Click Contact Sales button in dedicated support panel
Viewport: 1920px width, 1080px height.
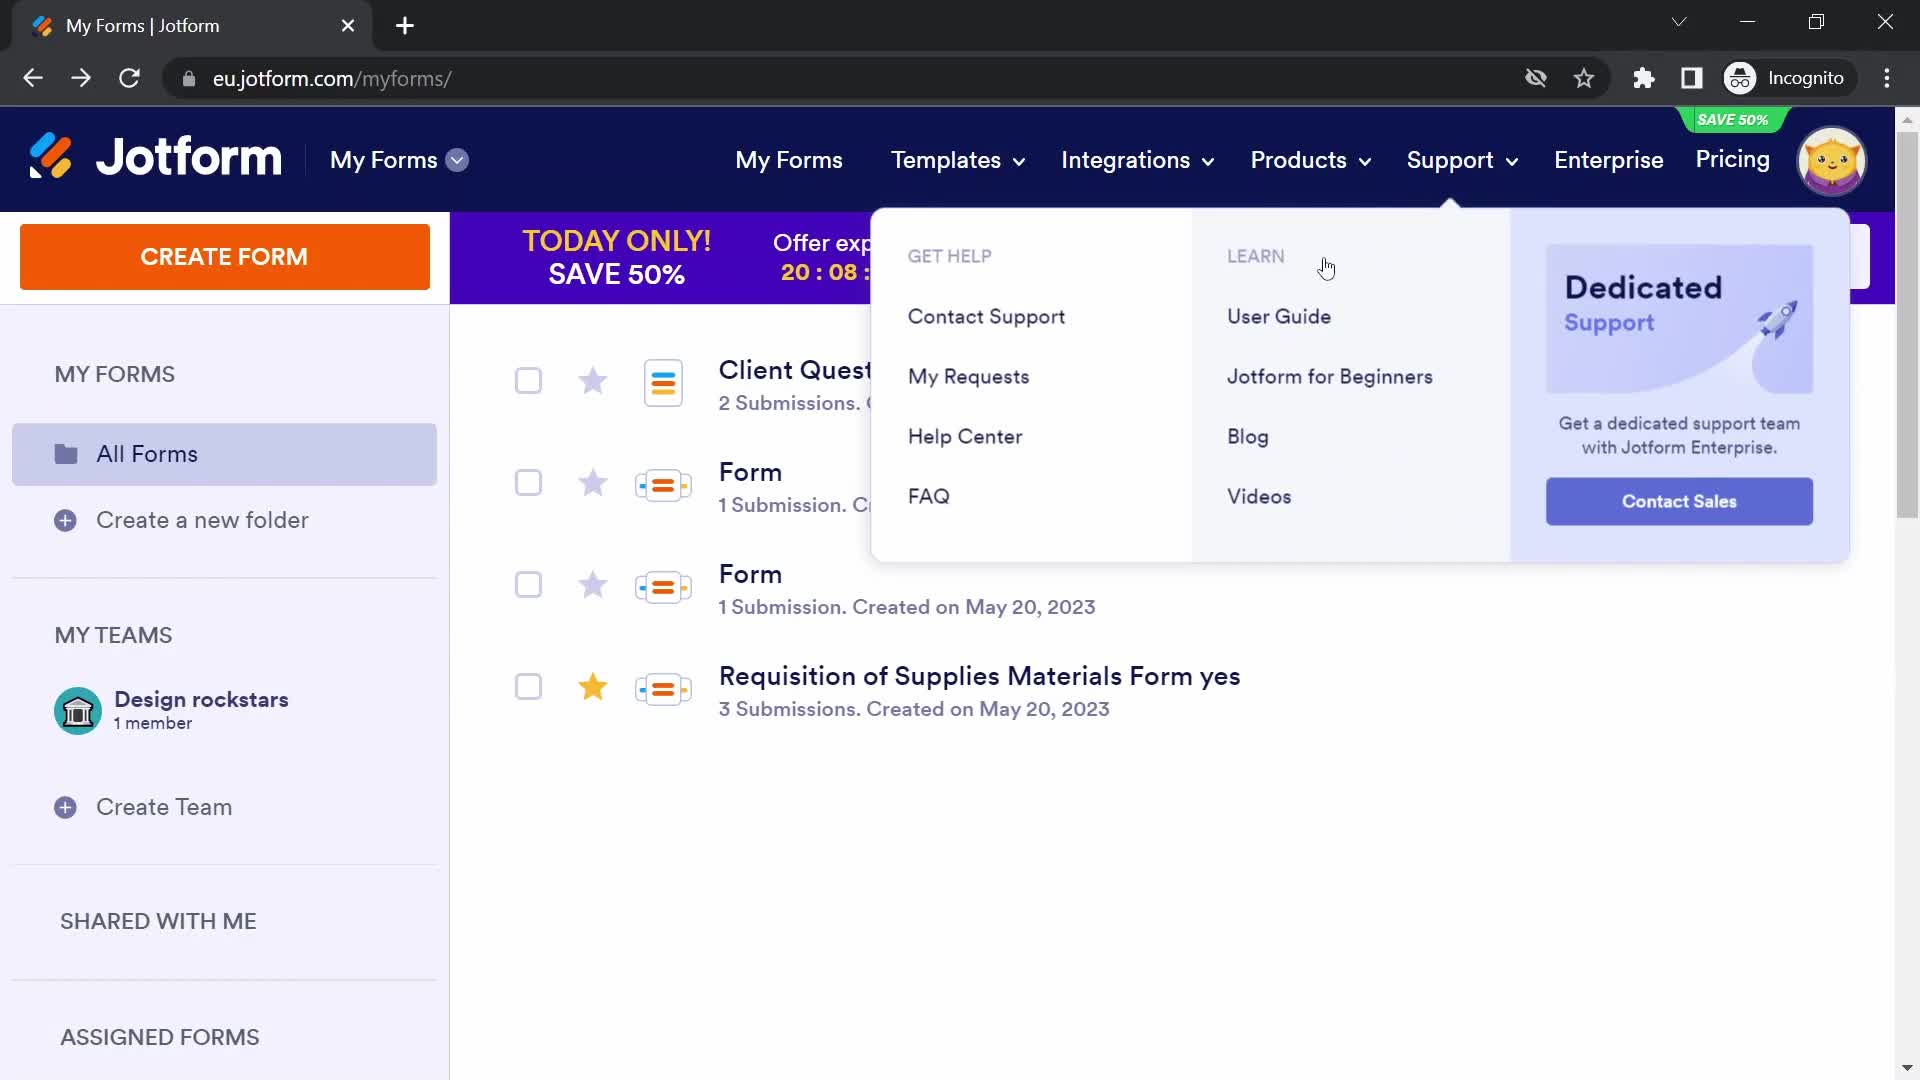[1680, 501]
